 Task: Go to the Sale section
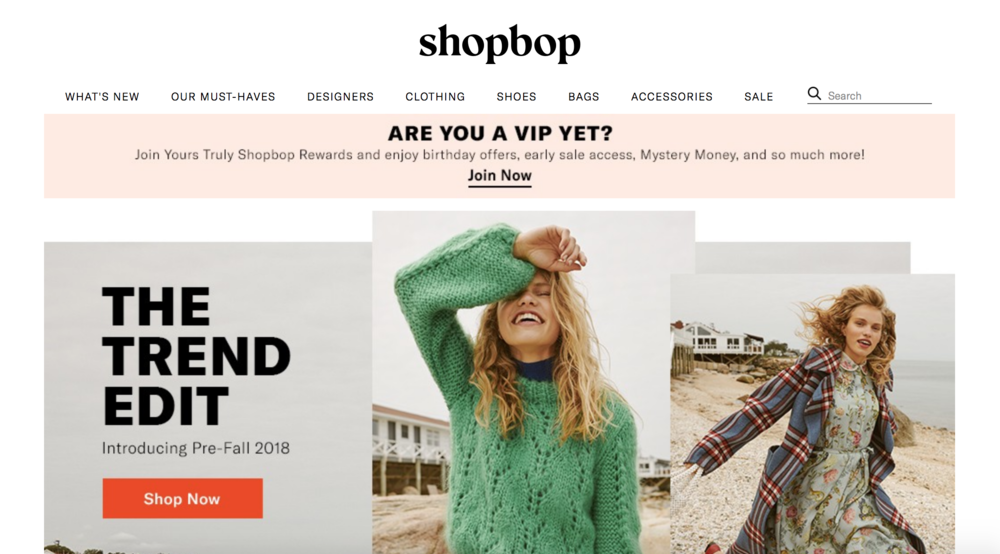pyautogui.click(x=758, y=97)
